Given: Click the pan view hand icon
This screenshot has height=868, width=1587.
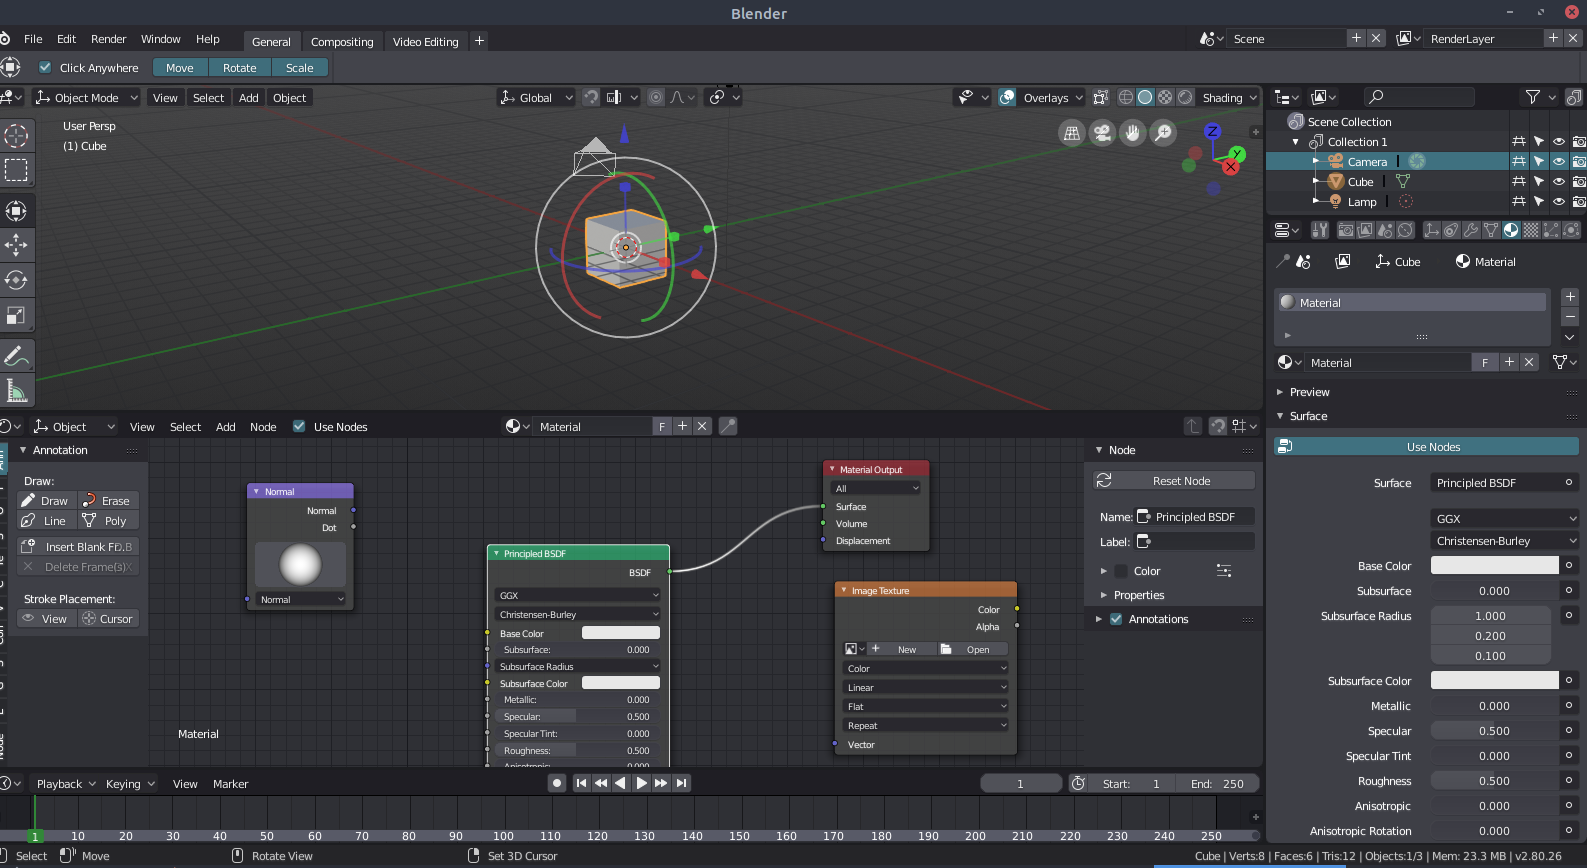Looking at the screenshot, I should (x=1132, y=133).
